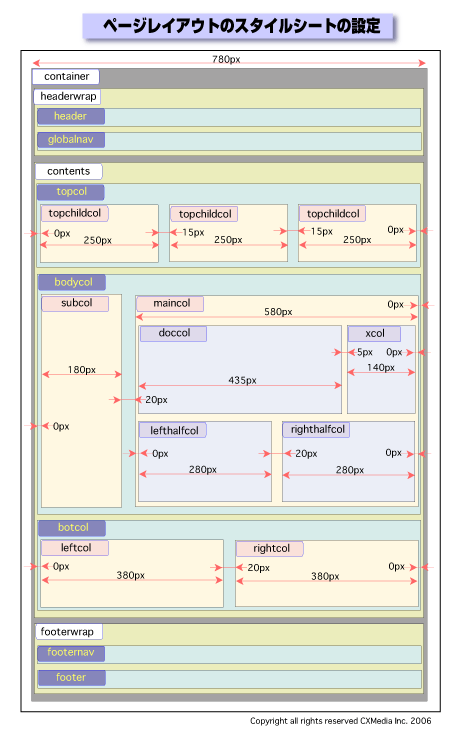Click the righthalfcol label

(316, 430)
